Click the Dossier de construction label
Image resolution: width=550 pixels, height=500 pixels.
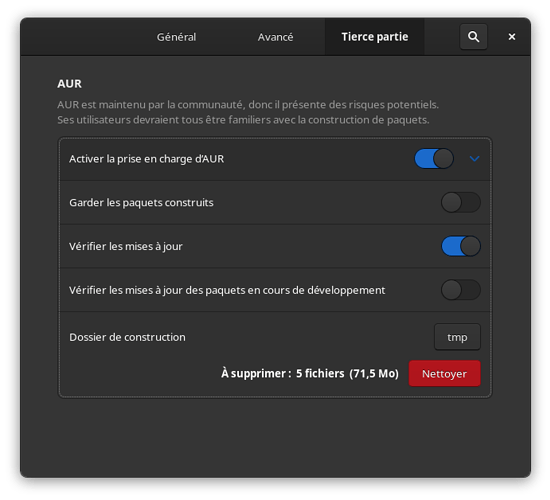127,337
